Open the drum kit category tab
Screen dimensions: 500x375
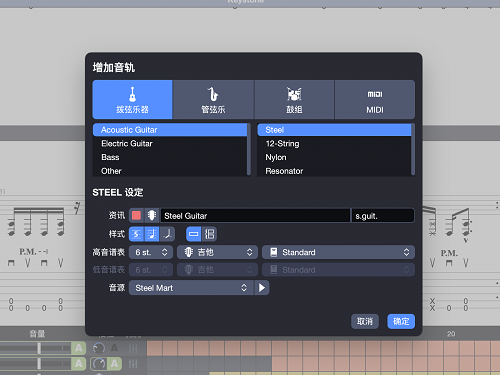294,99
